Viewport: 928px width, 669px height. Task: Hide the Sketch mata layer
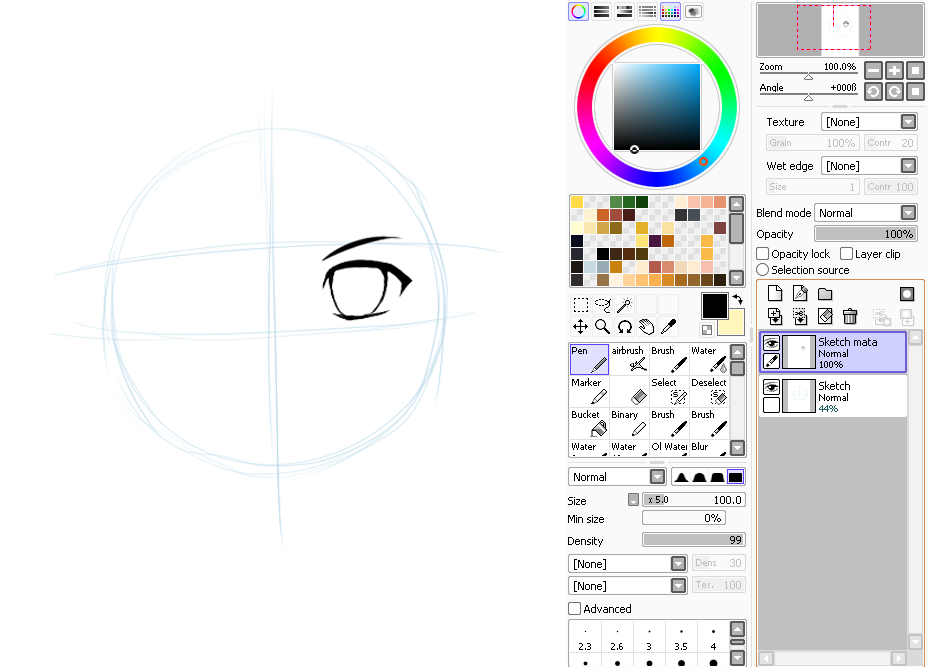point(771,343)
